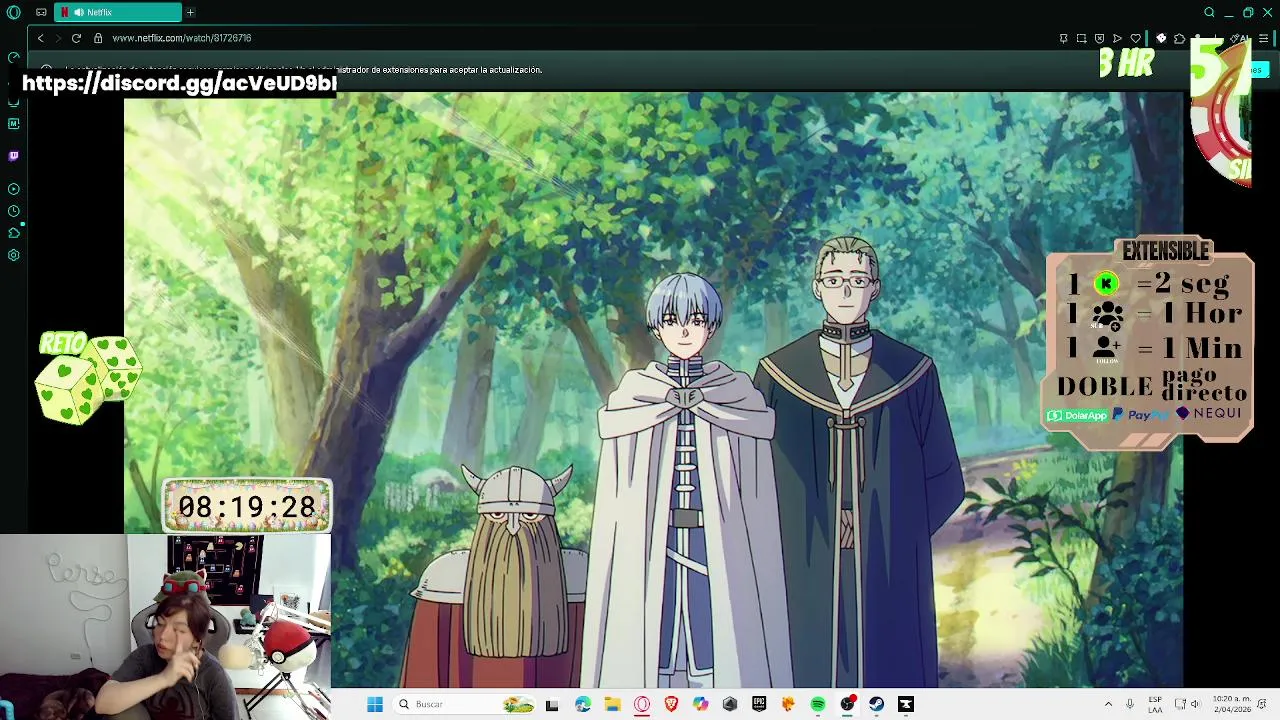Click the pin icon in address bar
1280x720 pixels.
click(x=1063, y=38)
